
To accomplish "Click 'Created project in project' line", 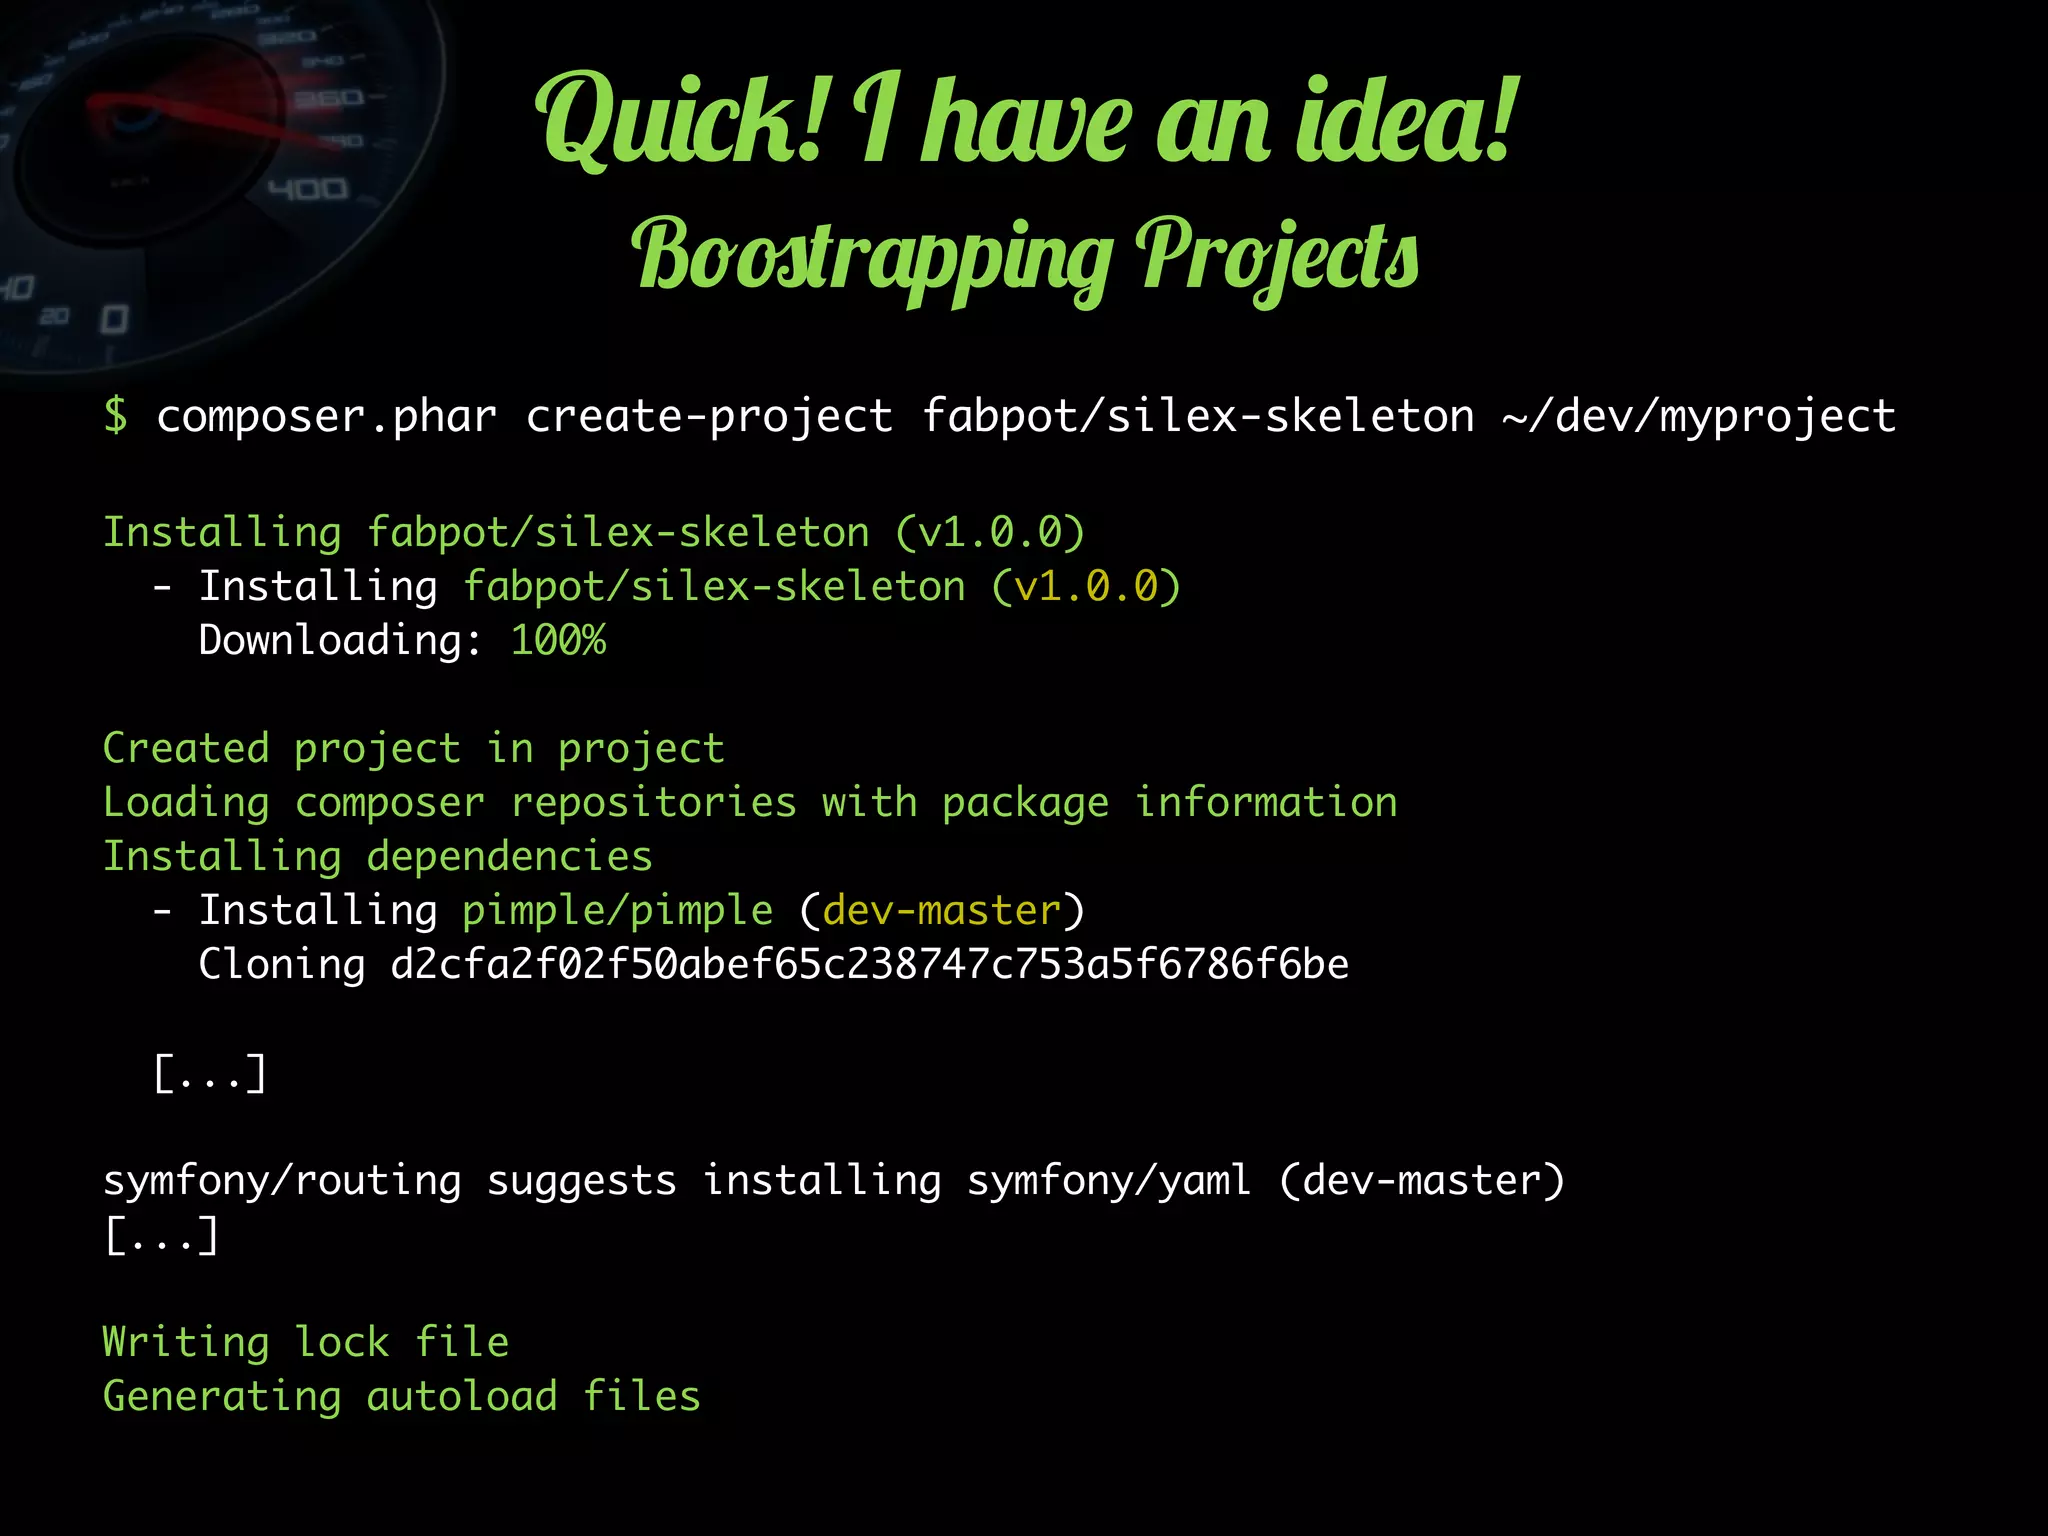I will [414, 749].
